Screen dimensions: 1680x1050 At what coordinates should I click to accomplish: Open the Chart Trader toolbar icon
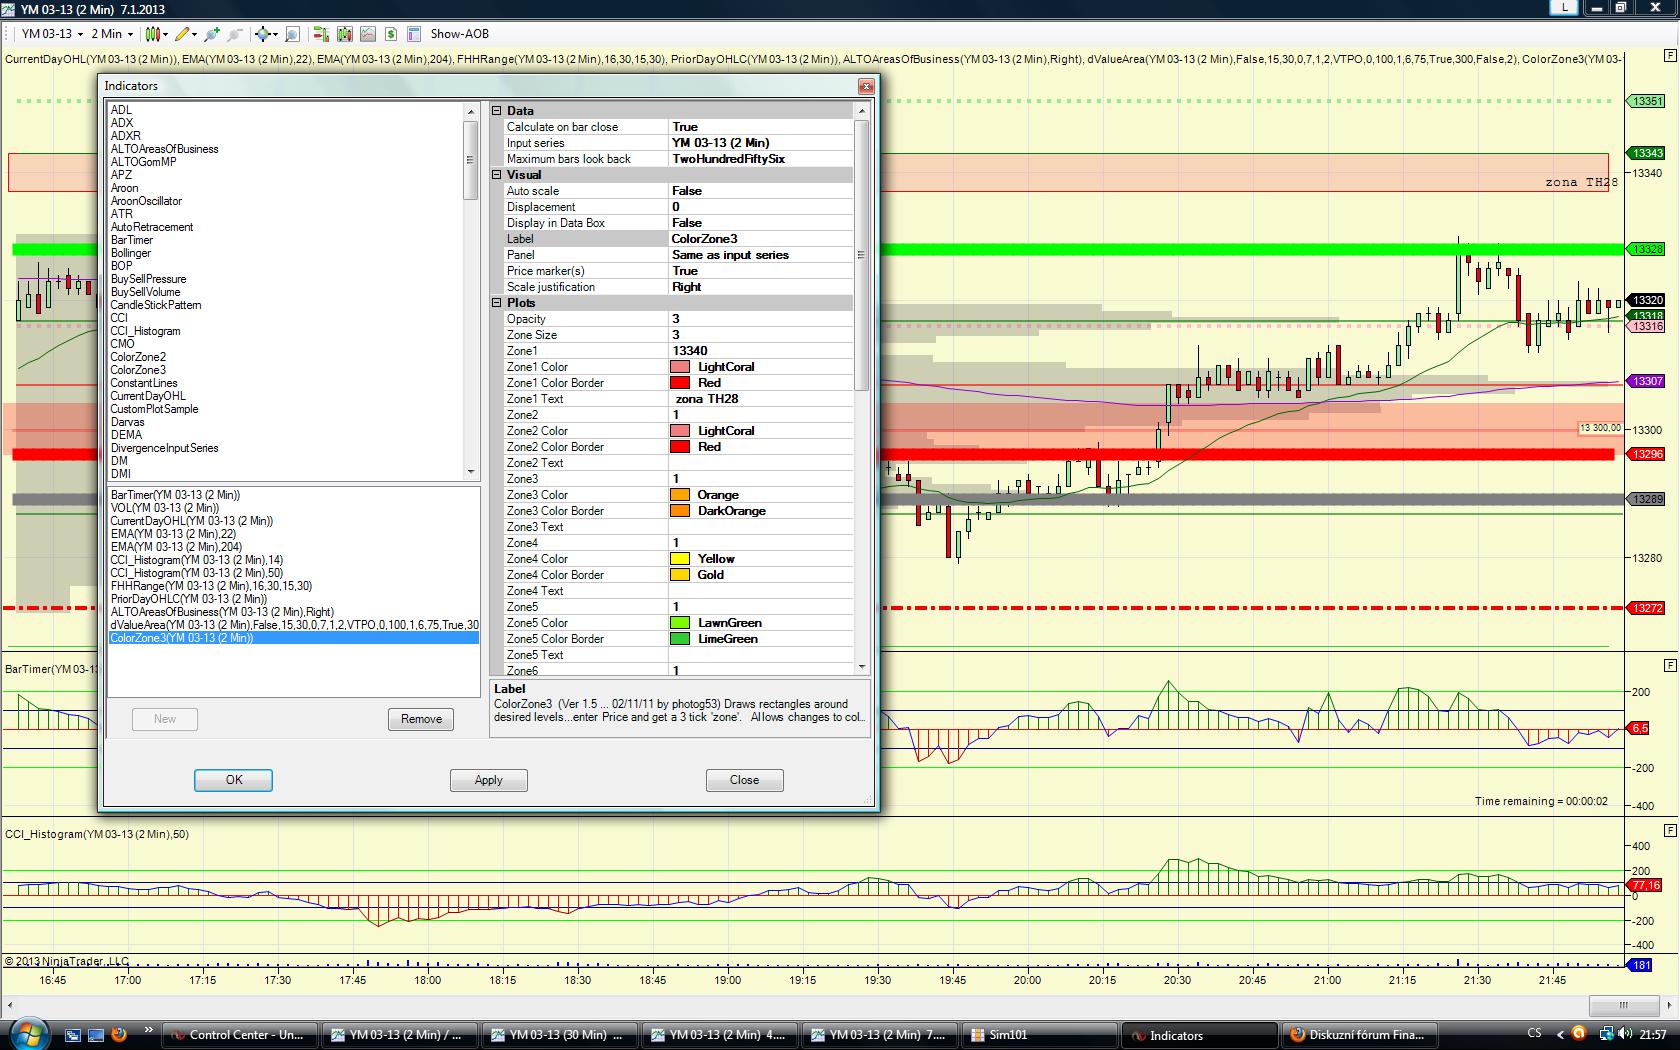pos(322,34)
